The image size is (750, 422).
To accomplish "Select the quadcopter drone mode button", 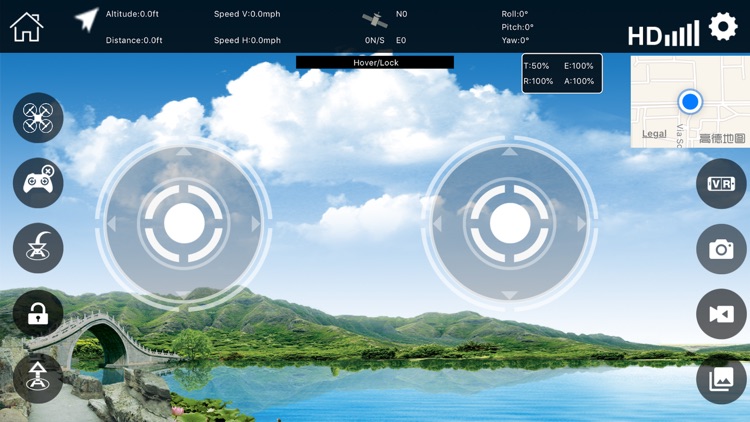I will pyautogui.click(x=38, y=118).
